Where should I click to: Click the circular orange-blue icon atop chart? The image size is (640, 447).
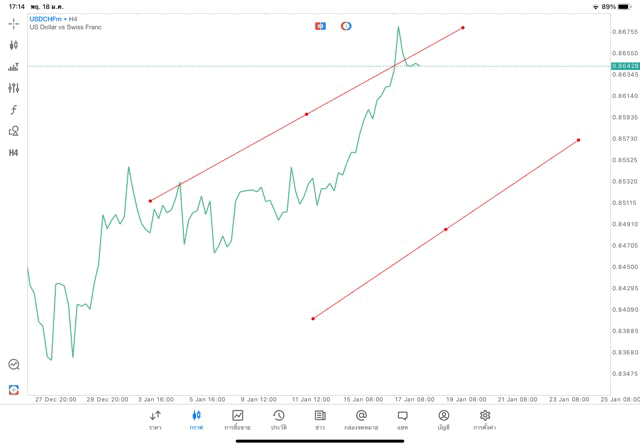tap(346, 25)
